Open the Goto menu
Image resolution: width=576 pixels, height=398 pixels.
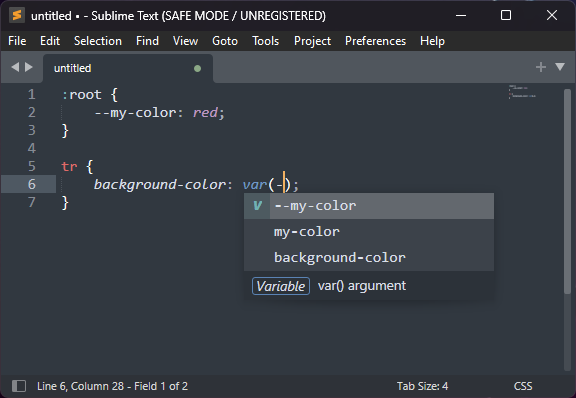point(225,41)
